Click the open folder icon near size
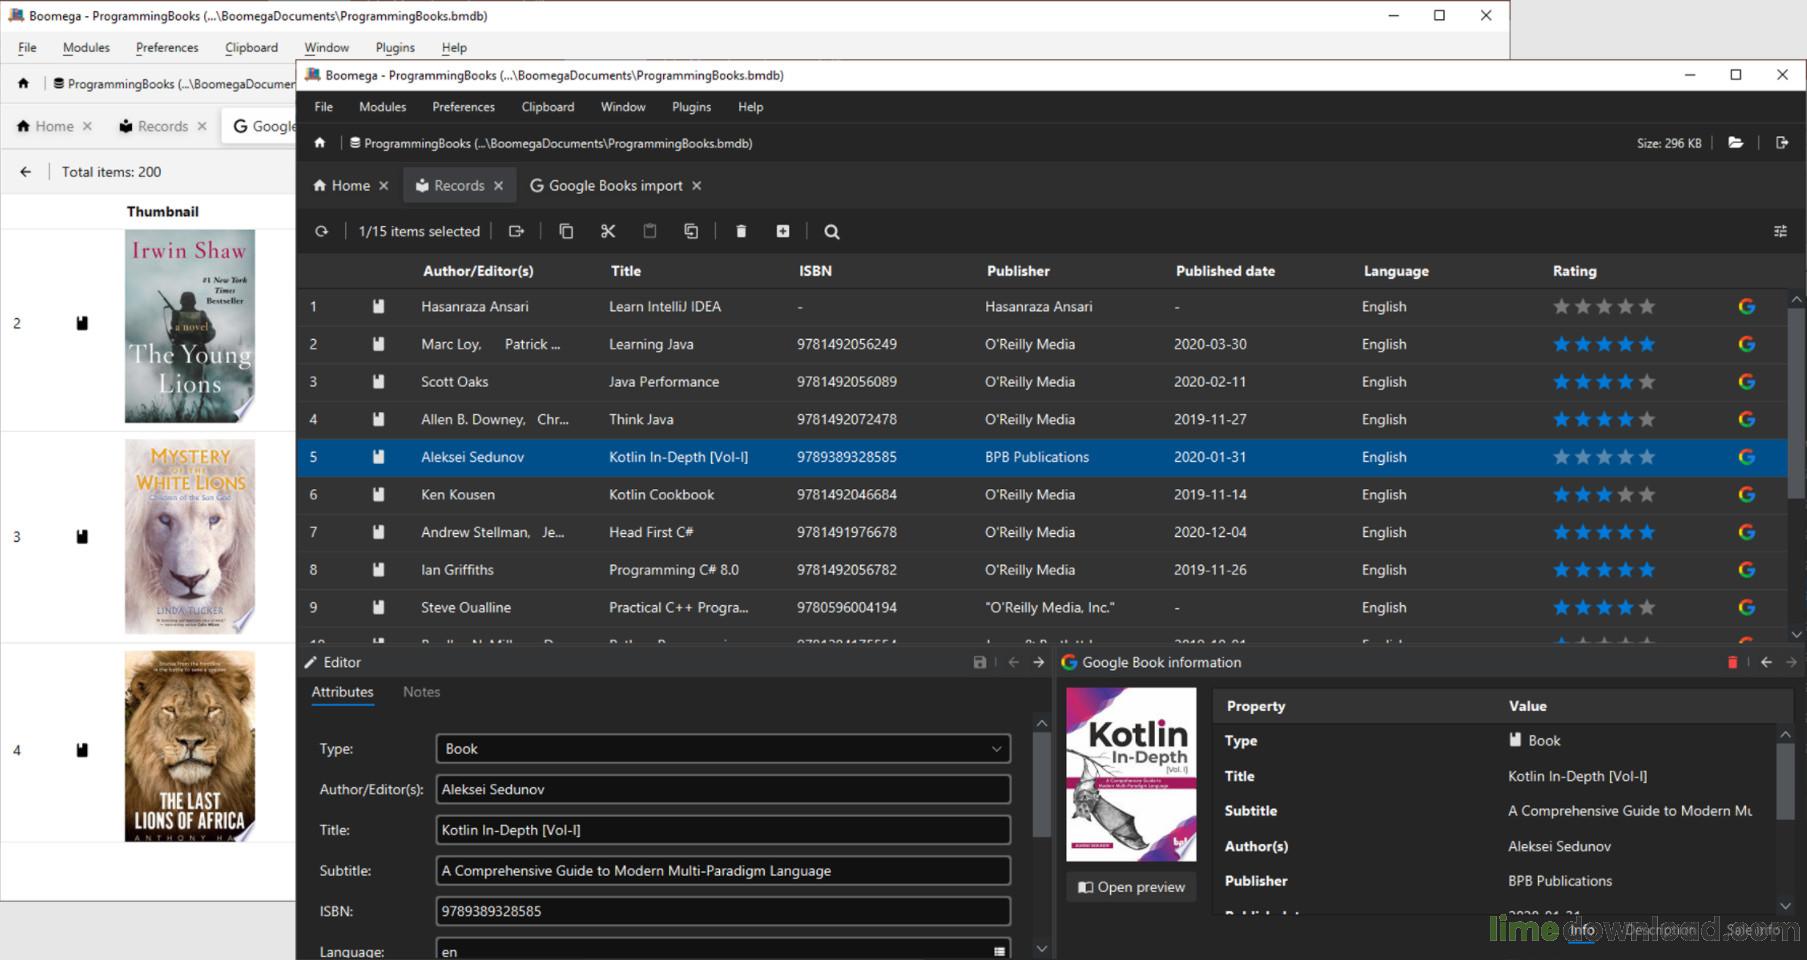Viewport: 1807px width, 960px height. click(x=1736, y=143)
